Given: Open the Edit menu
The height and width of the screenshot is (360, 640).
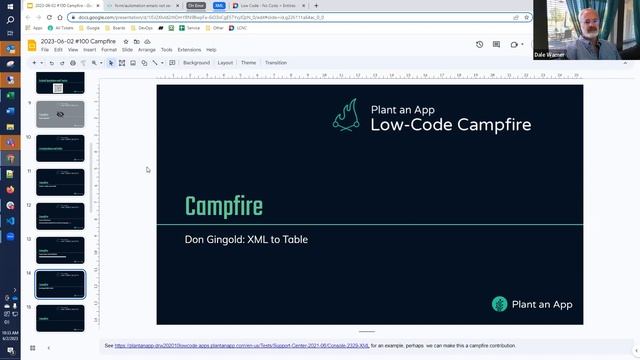Looking at the screenshot, I should point(58,50).
